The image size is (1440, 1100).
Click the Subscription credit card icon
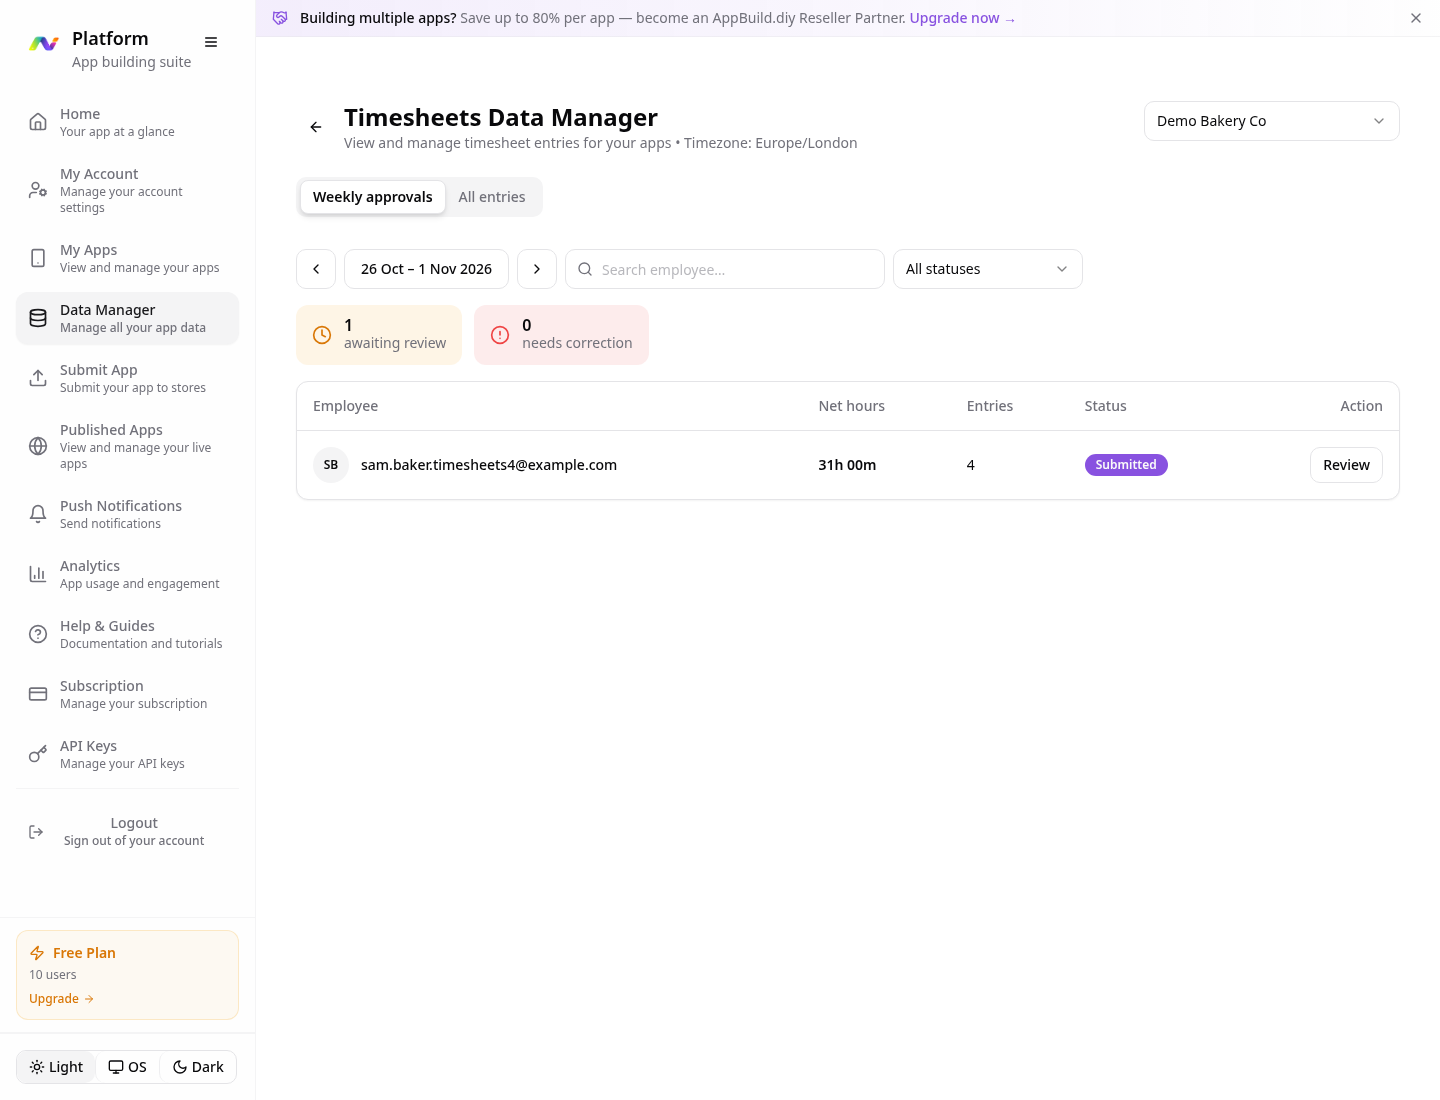click(38, 694)
